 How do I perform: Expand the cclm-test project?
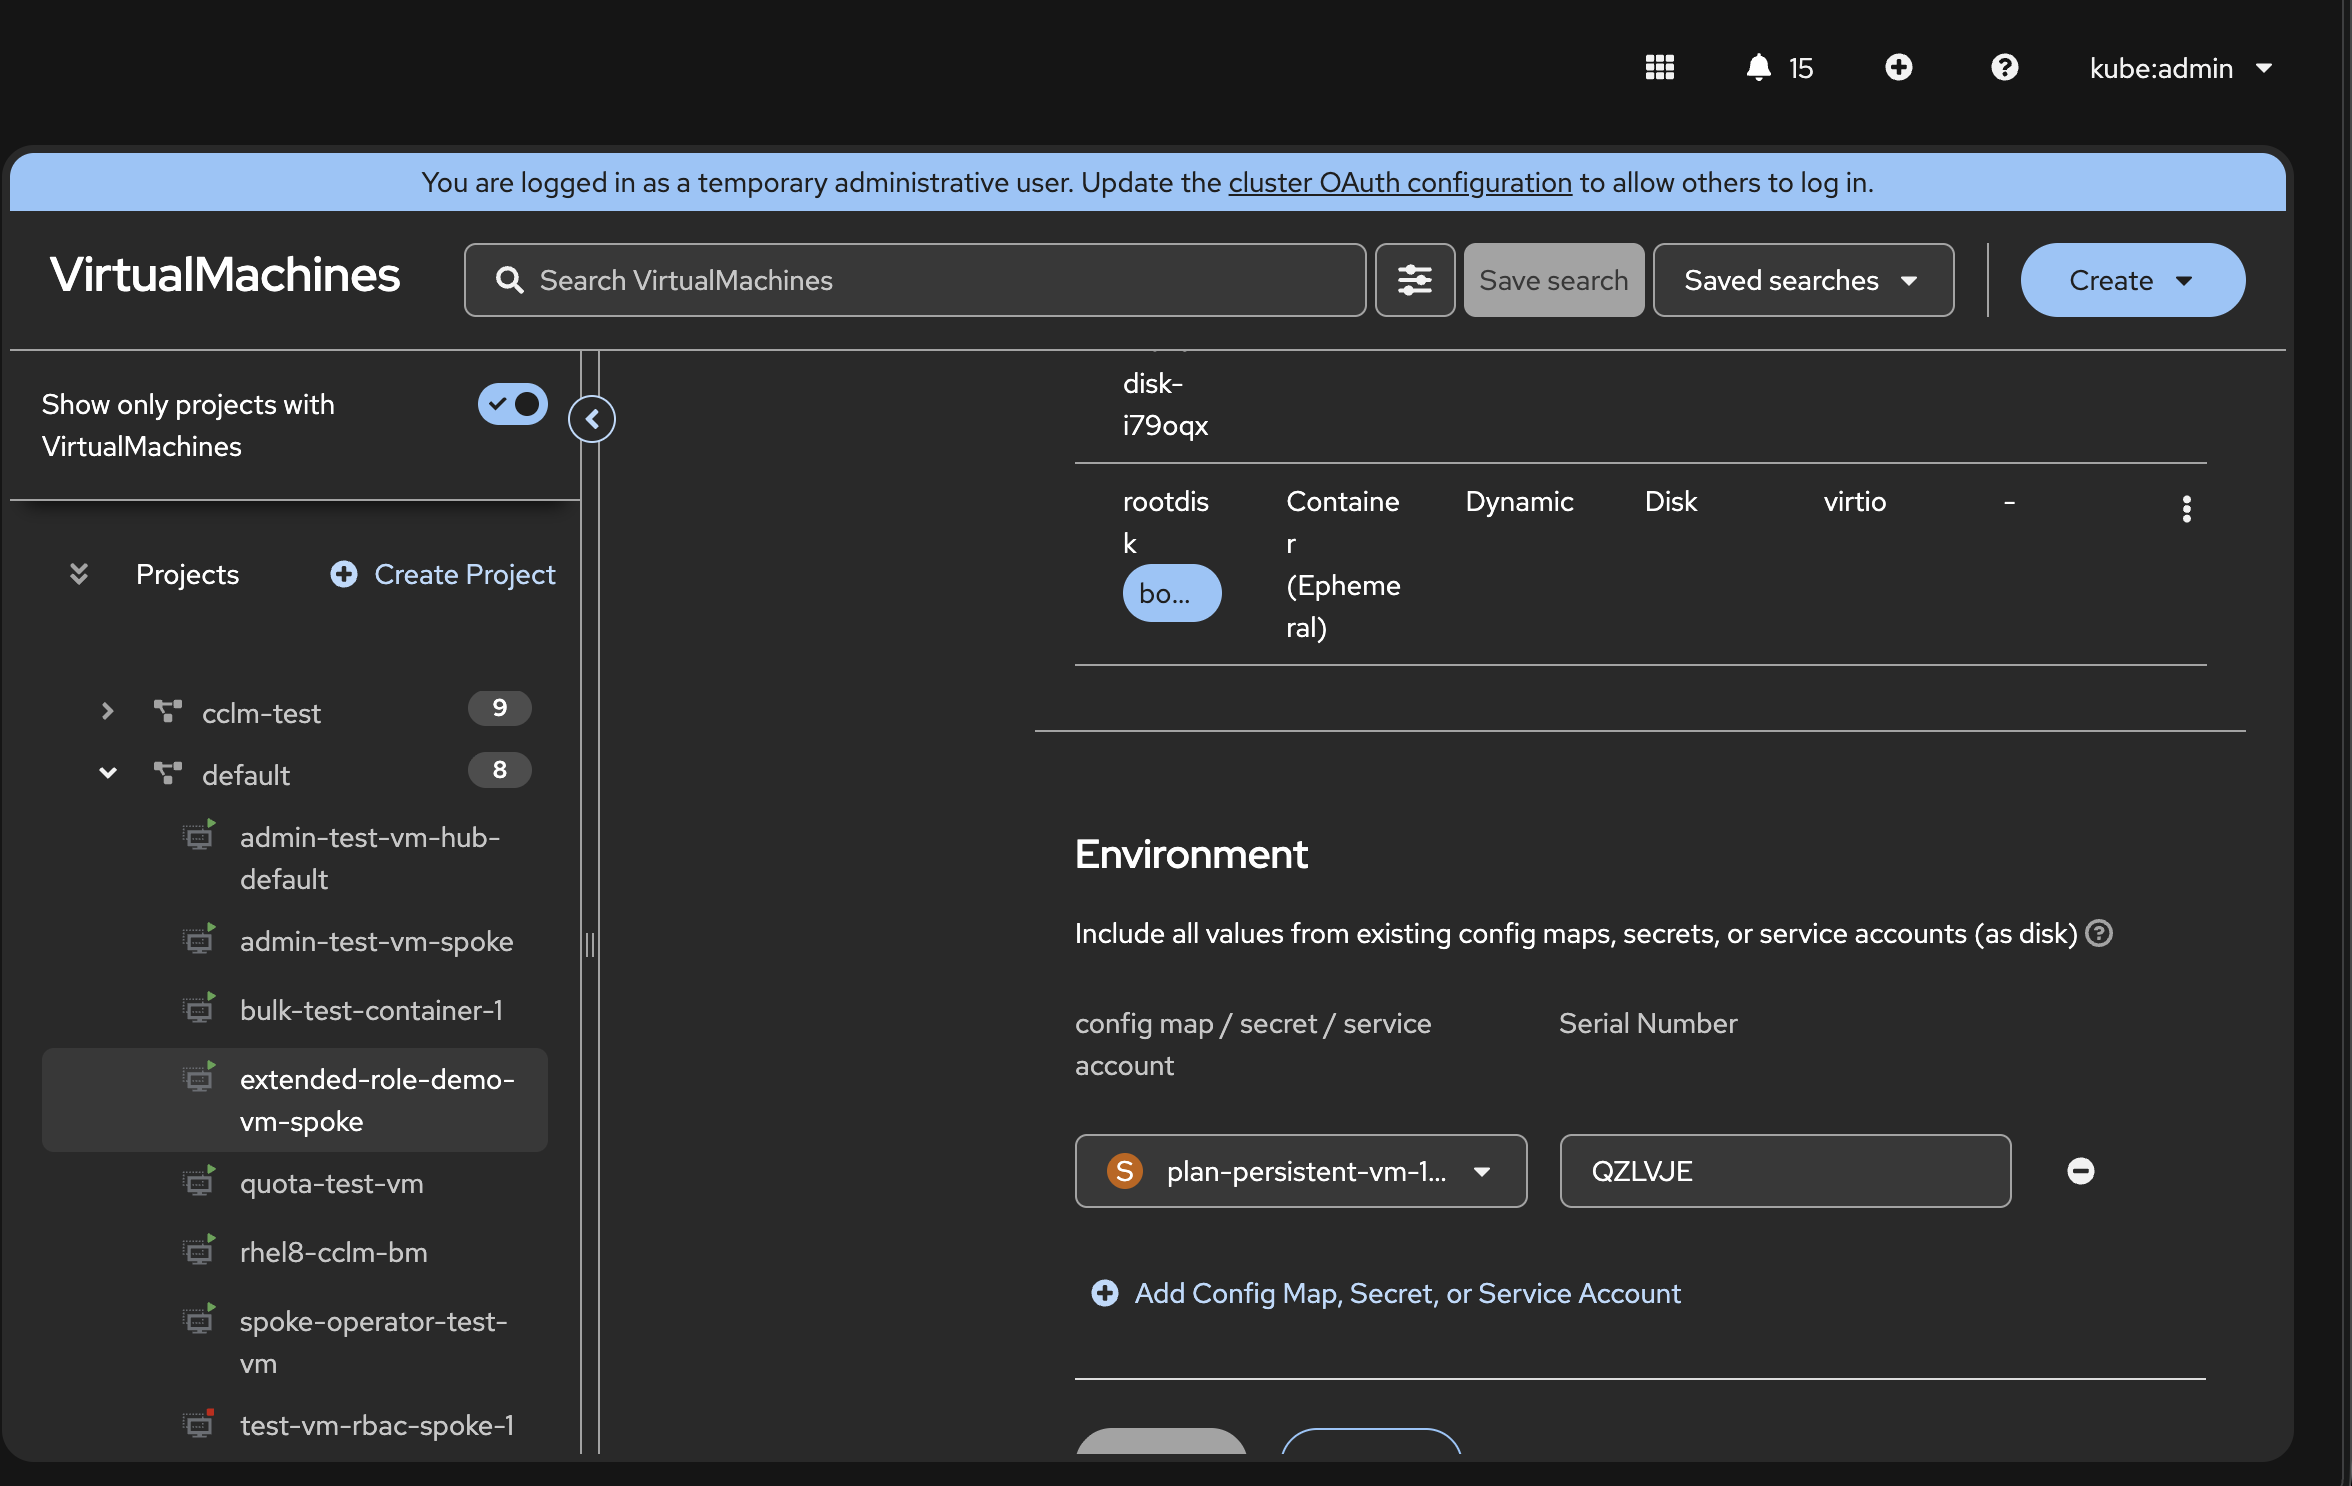point(108,712)
